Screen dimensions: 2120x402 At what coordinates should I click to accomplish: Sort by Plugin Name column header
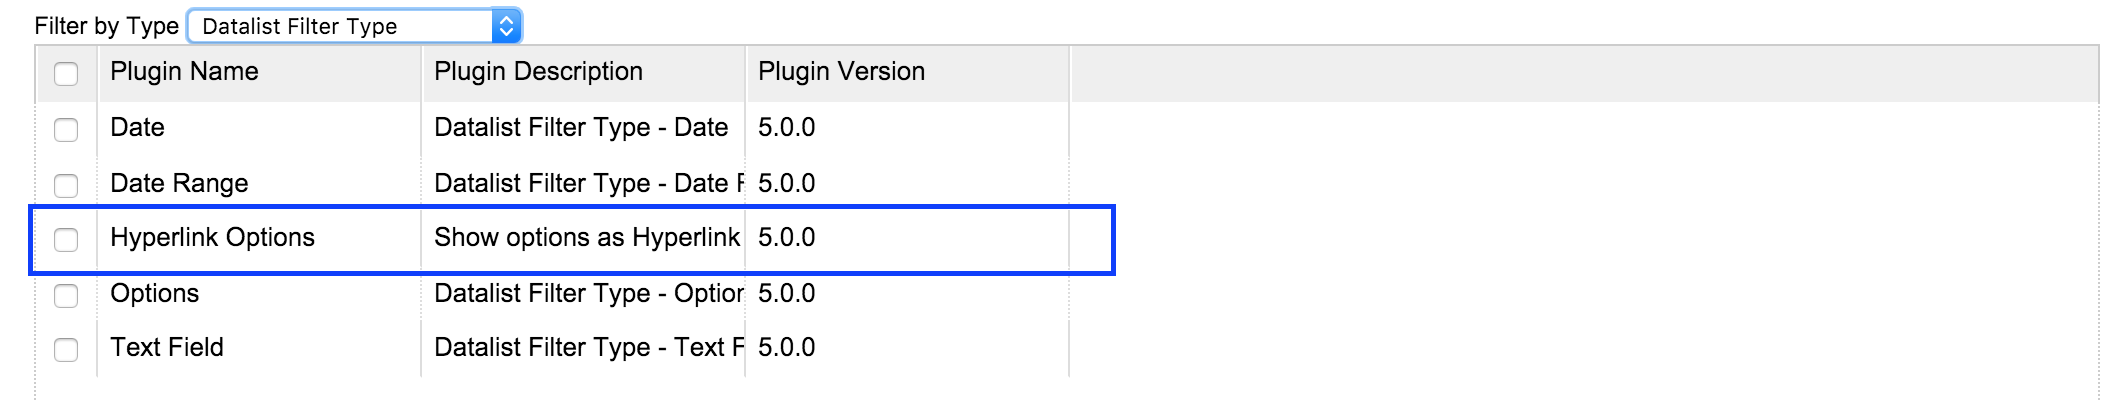tap(184, 72)
